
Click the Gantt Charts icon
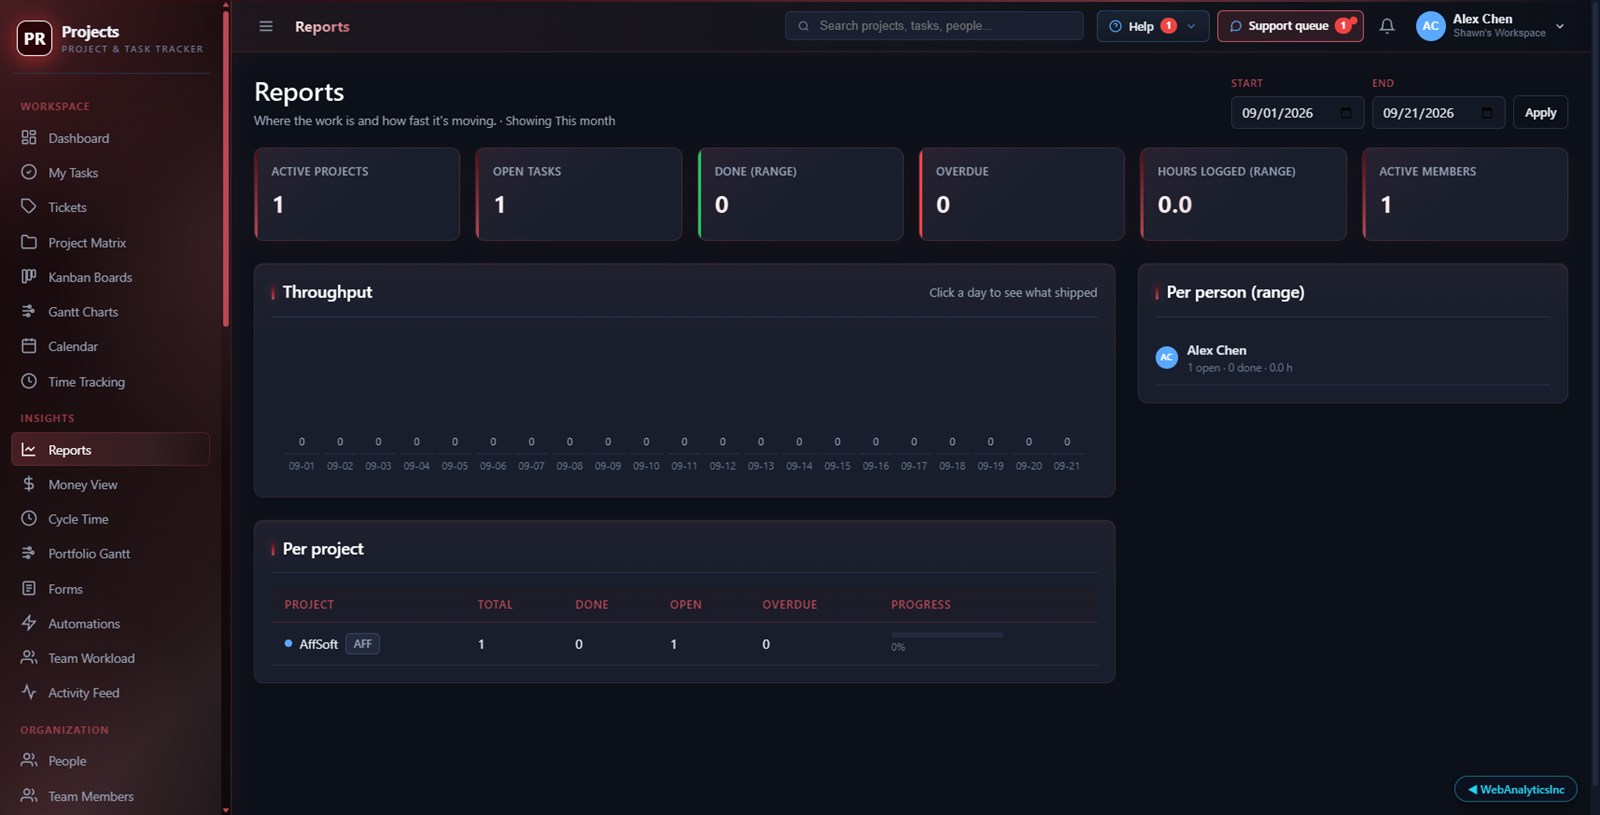29,311
